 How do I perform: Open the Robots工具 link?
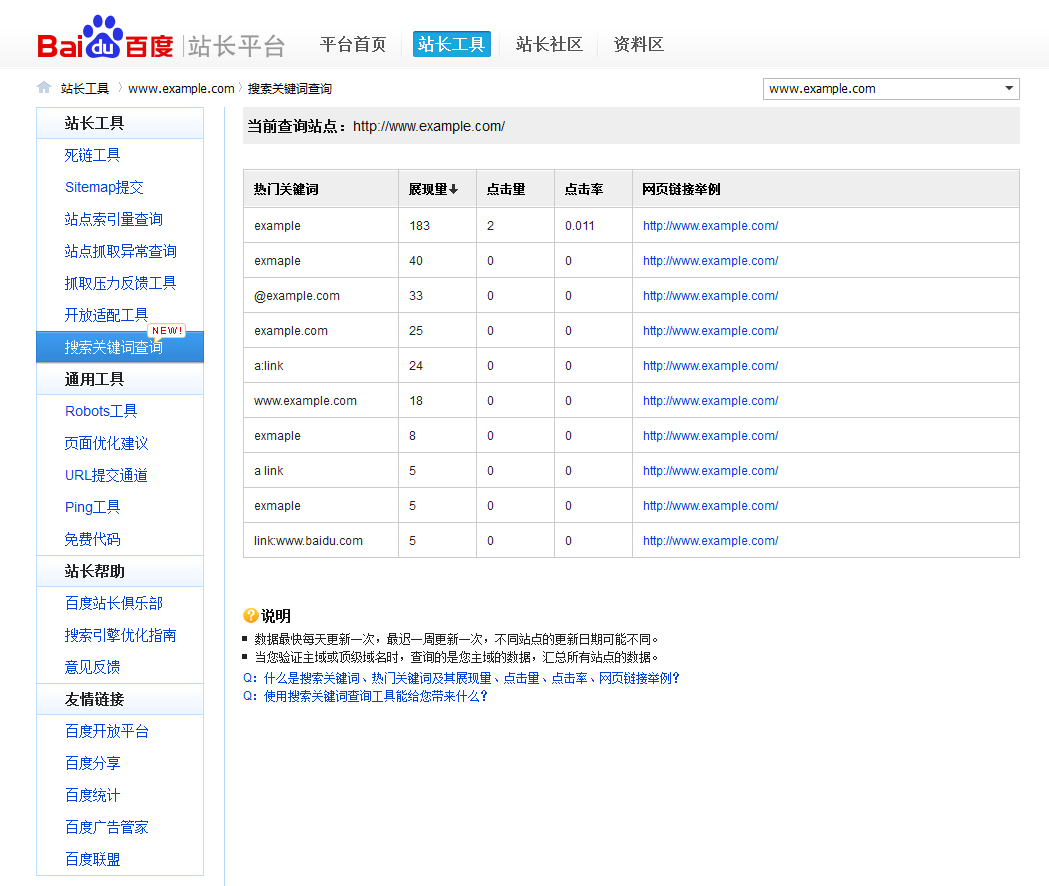[101, 411]
